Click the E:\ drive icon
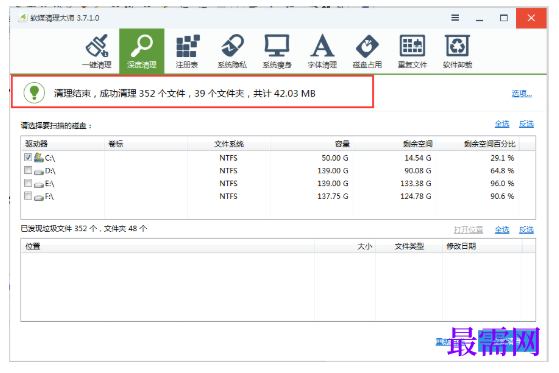Screen dimensions: 559x373 [39, 184]
